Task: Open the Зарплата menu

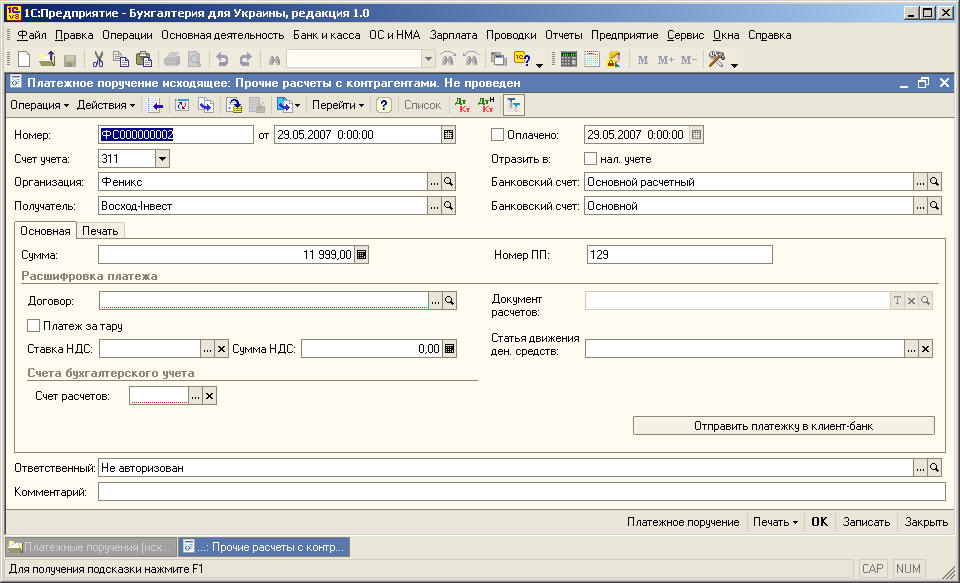Action: tap(453, 35)
